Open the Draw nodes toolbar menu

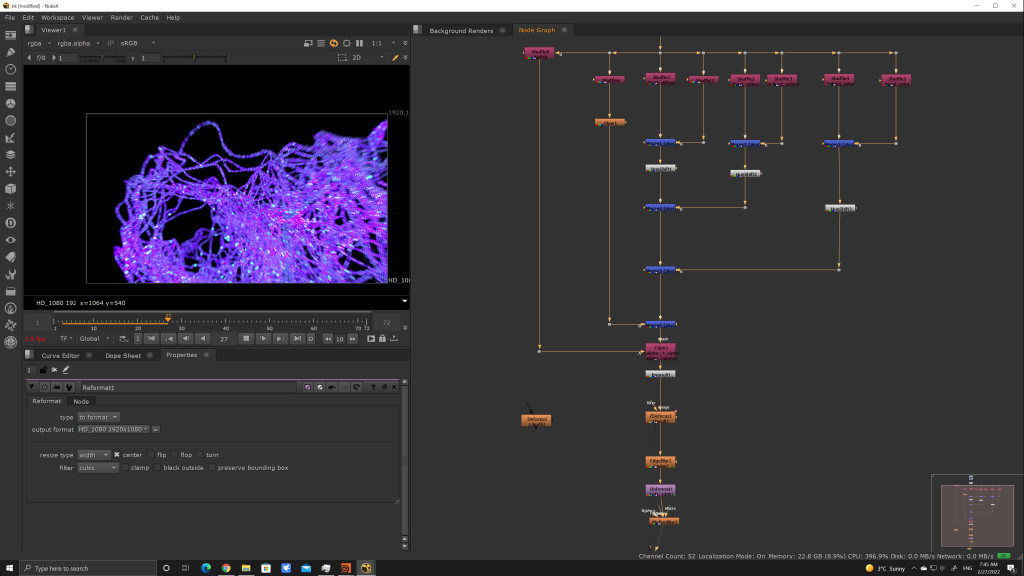10,52
